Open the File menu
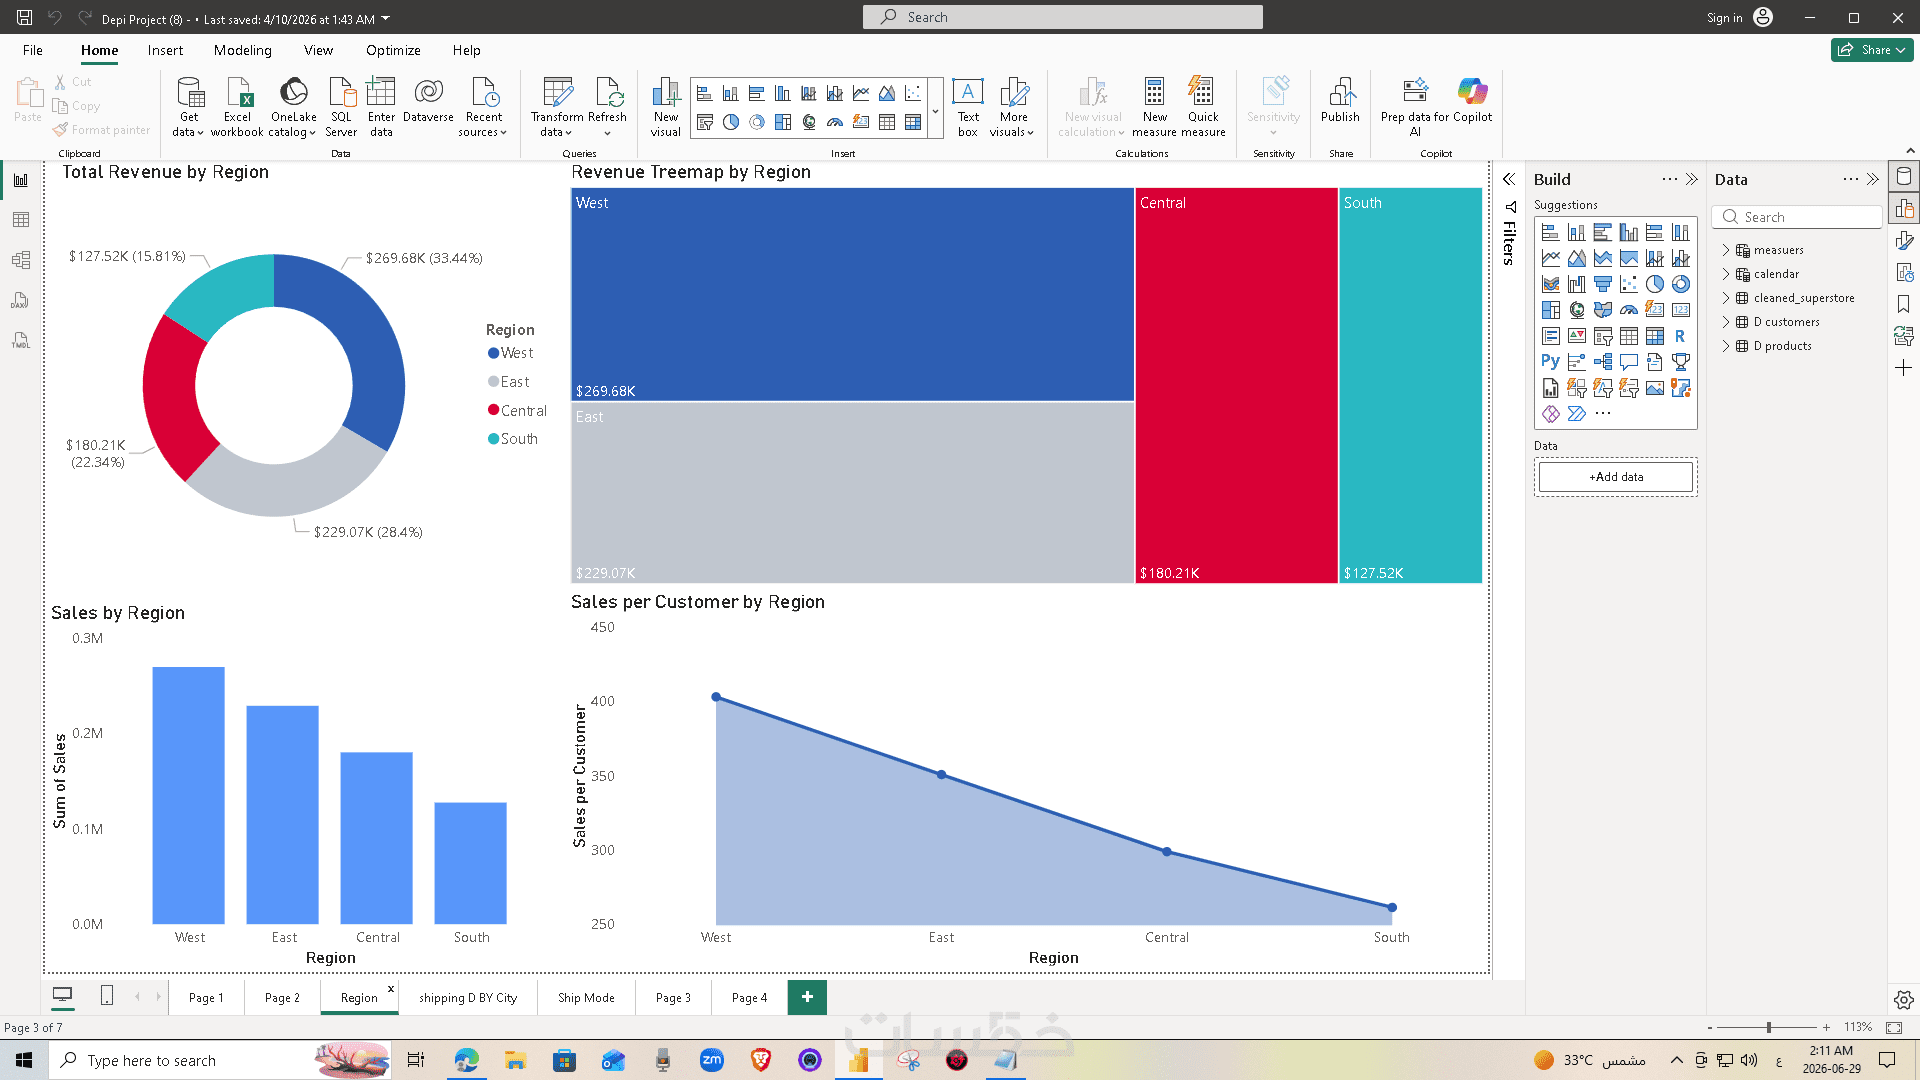This screenshot has height=1080, width=1920. [x=33, y=50]
